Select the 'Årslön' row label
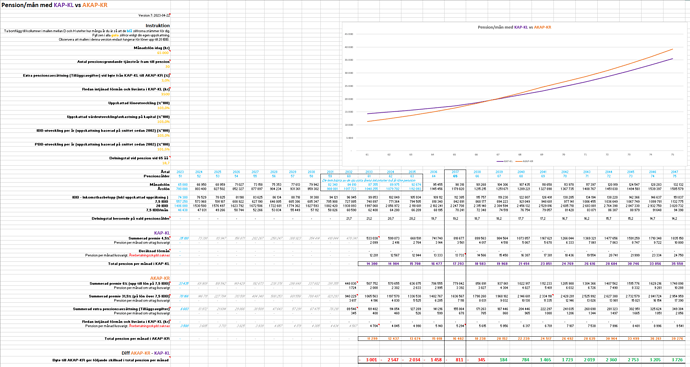The height and width of the screenshot is (367, 690). click(165, 188)
